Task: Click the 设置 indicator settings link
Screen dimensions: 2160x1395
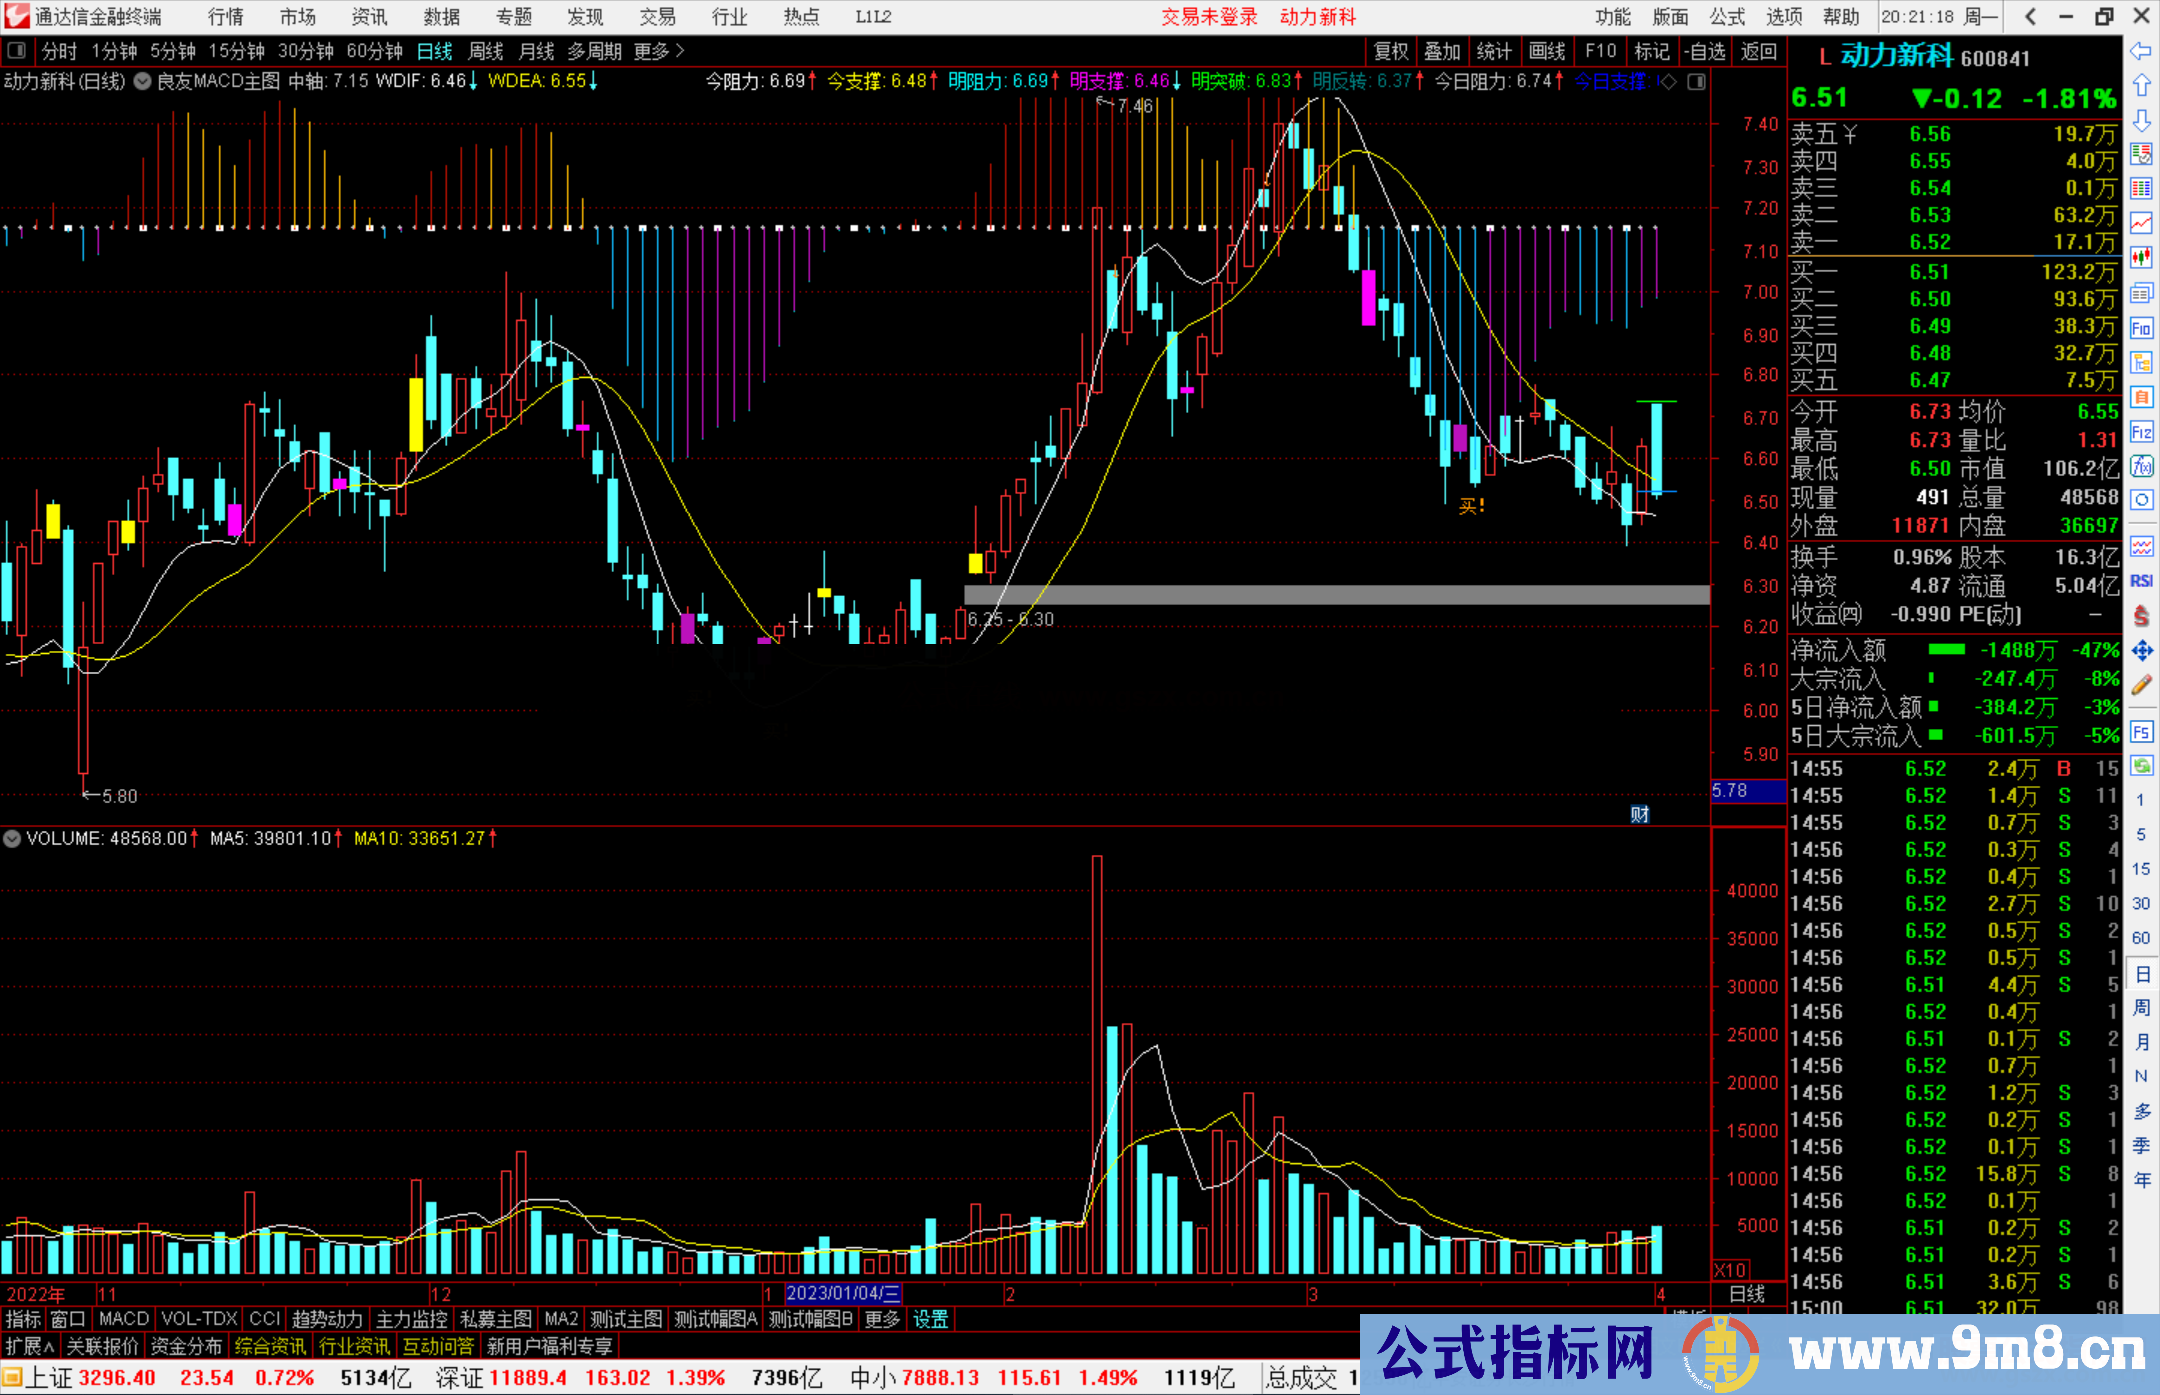Action: coord(930,1319)
